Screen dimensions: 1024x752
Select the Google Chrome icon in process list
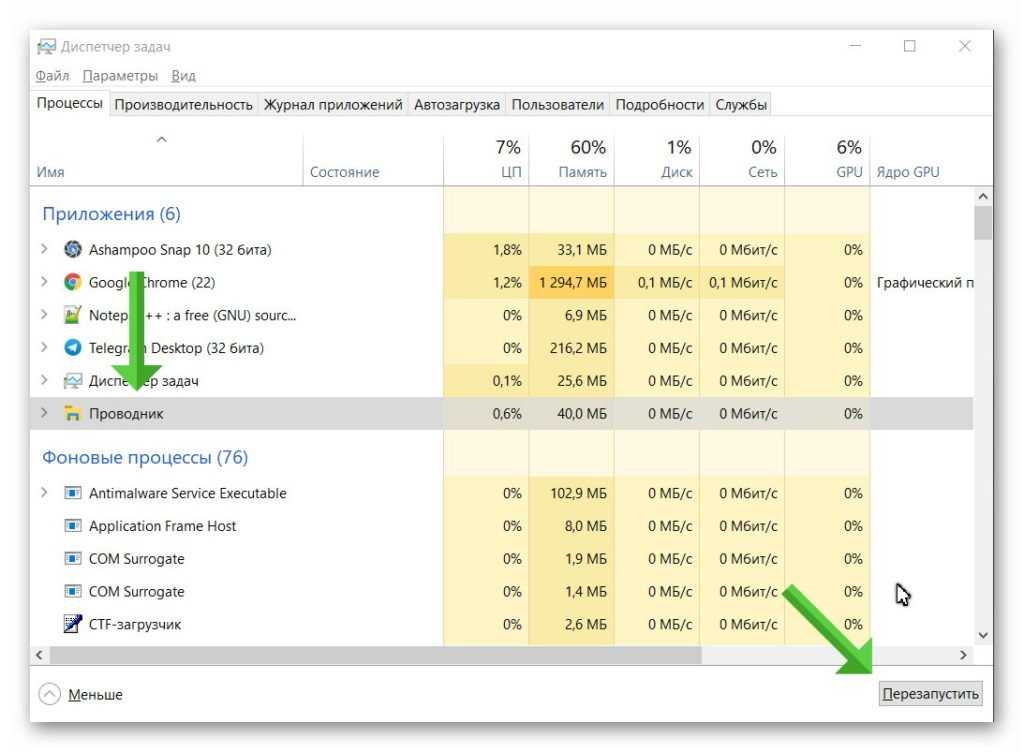click(x=72, y=282)
